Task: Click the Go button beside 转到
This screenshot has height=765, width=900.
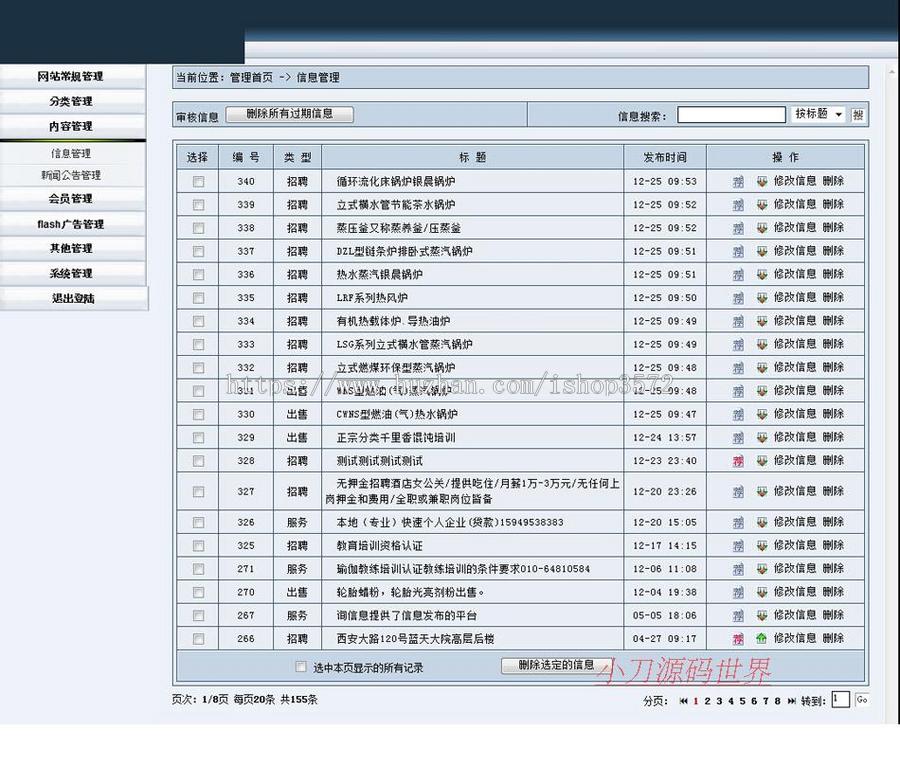Action: [862, 701]
